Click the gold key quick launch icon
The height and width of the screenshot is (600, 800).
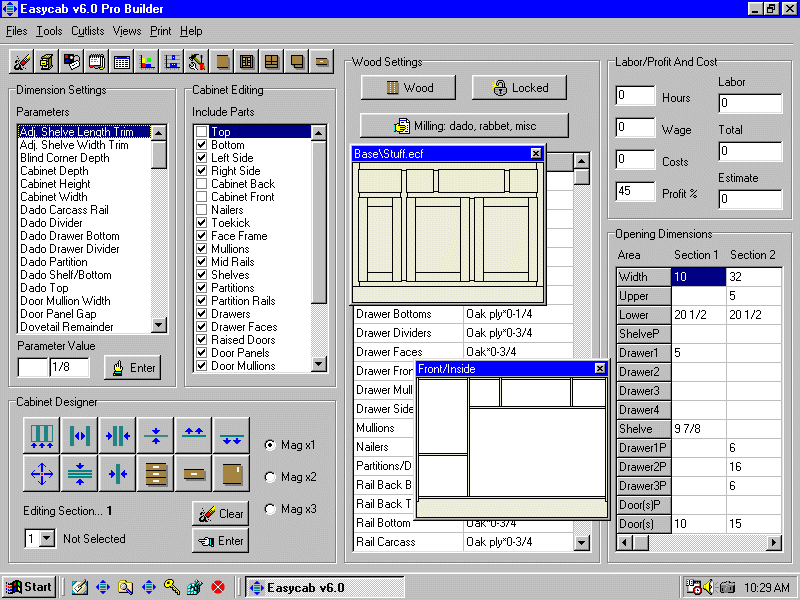pos(171,587)
